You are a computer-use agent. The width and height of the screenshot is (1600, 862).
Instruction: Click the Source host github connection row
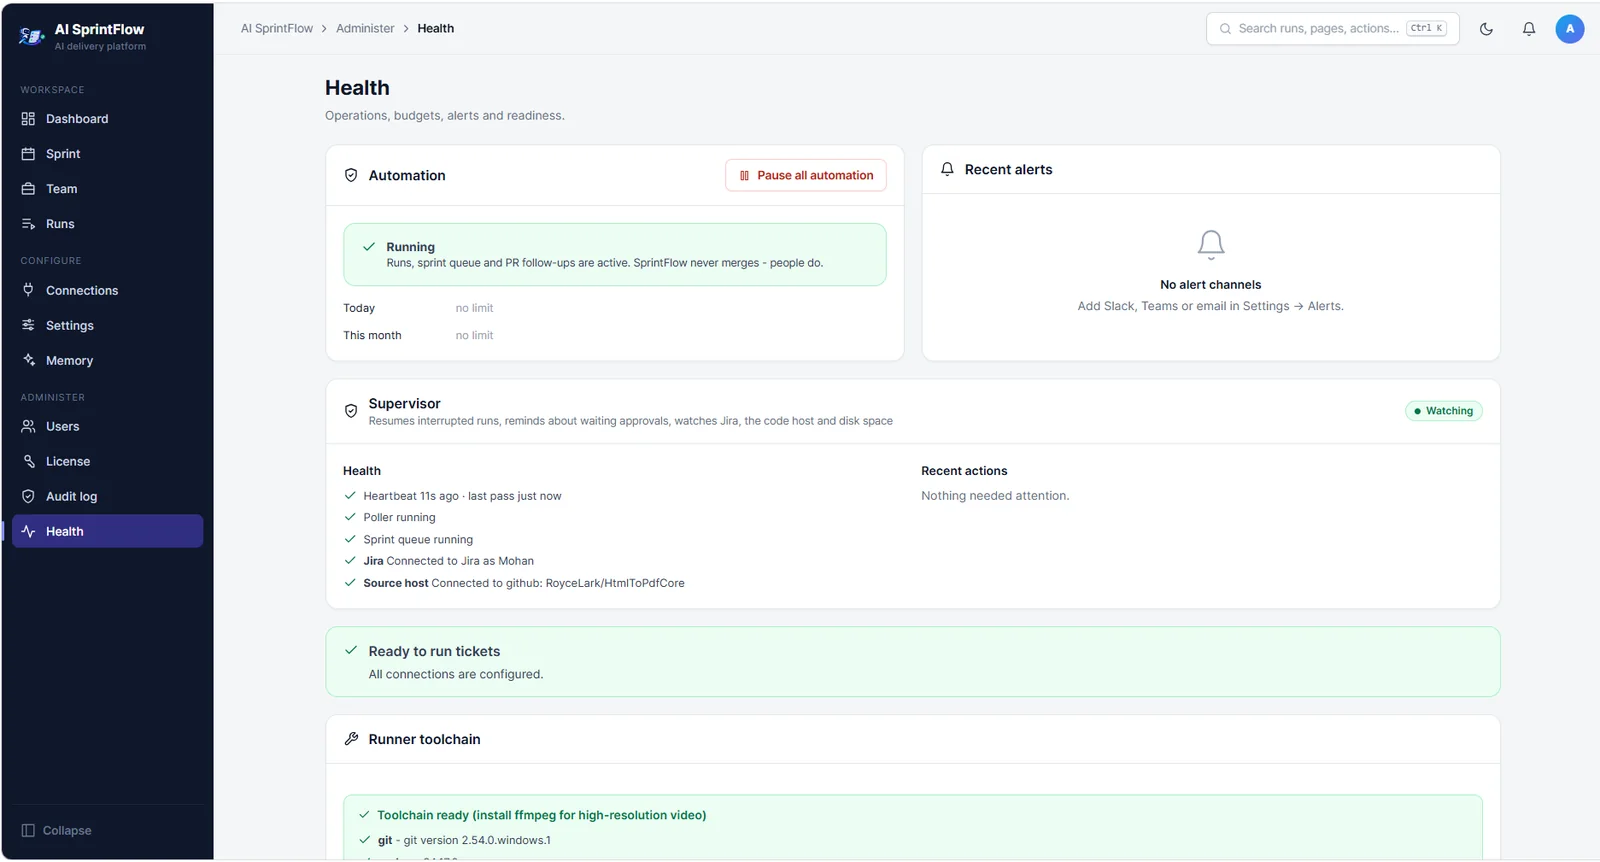coord(514,583)
